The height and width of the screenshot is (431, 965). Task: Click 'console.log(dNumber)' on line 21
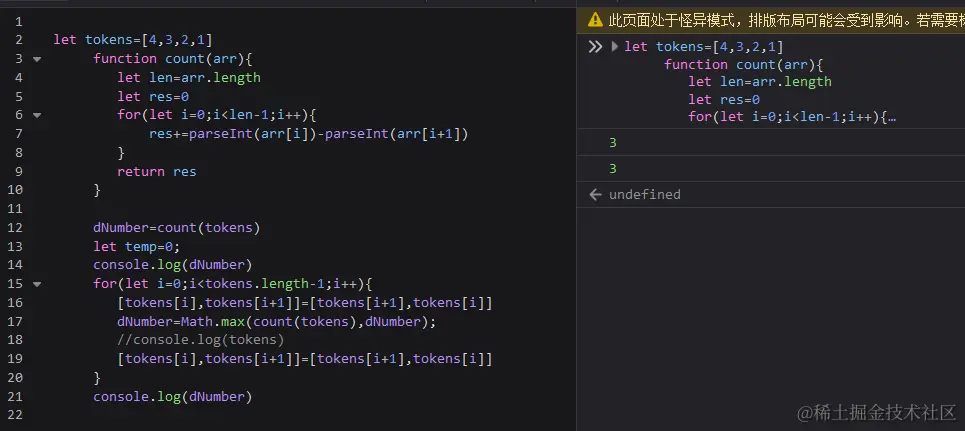pos(173,397)
